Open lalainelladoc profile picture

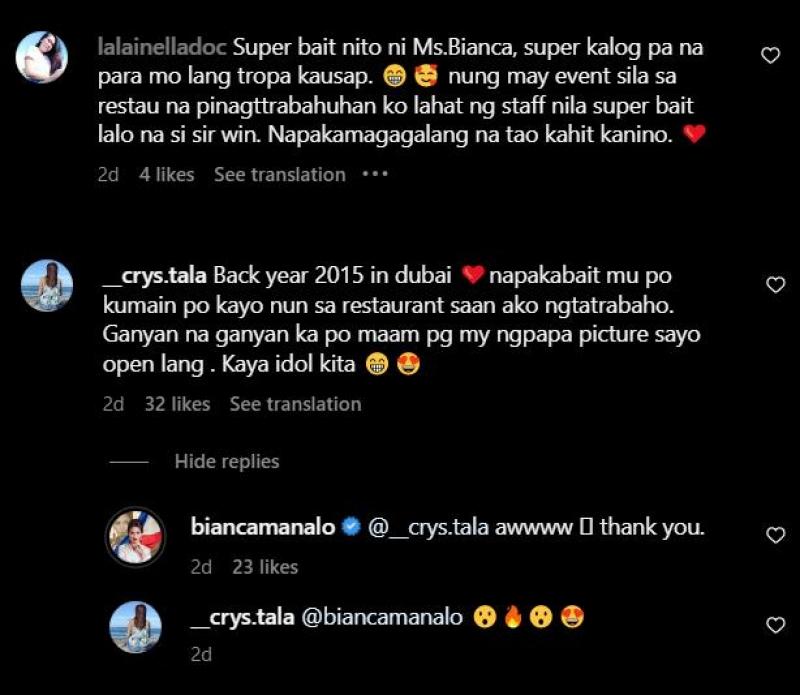(42, 57)
